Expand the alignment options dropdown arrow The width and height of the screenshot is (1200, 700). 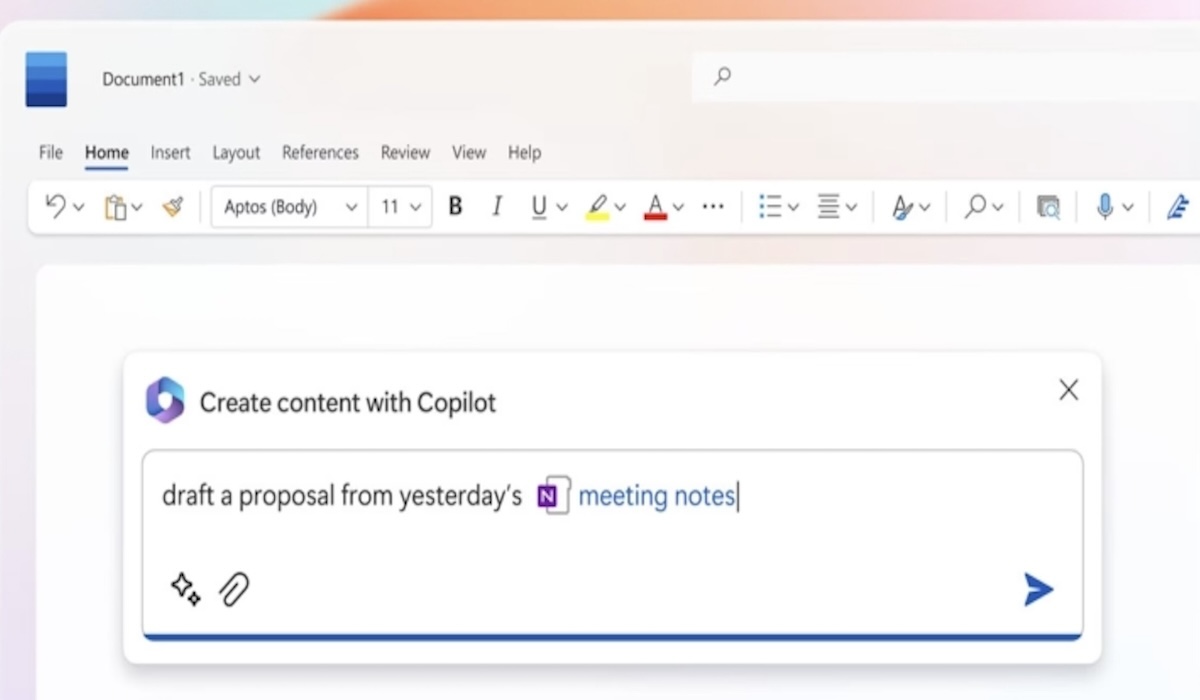point(851,208)
